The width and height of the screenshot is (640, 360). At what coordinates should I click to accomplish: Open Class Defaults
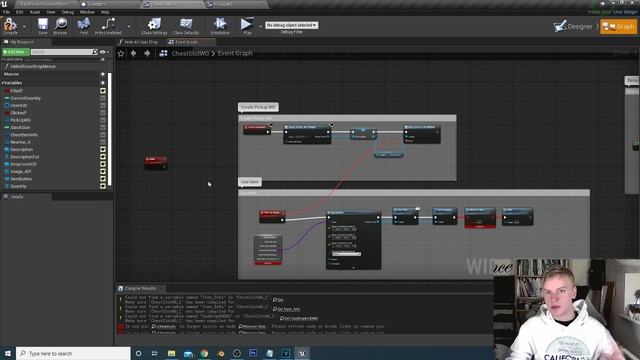click(x=186, y=25)
